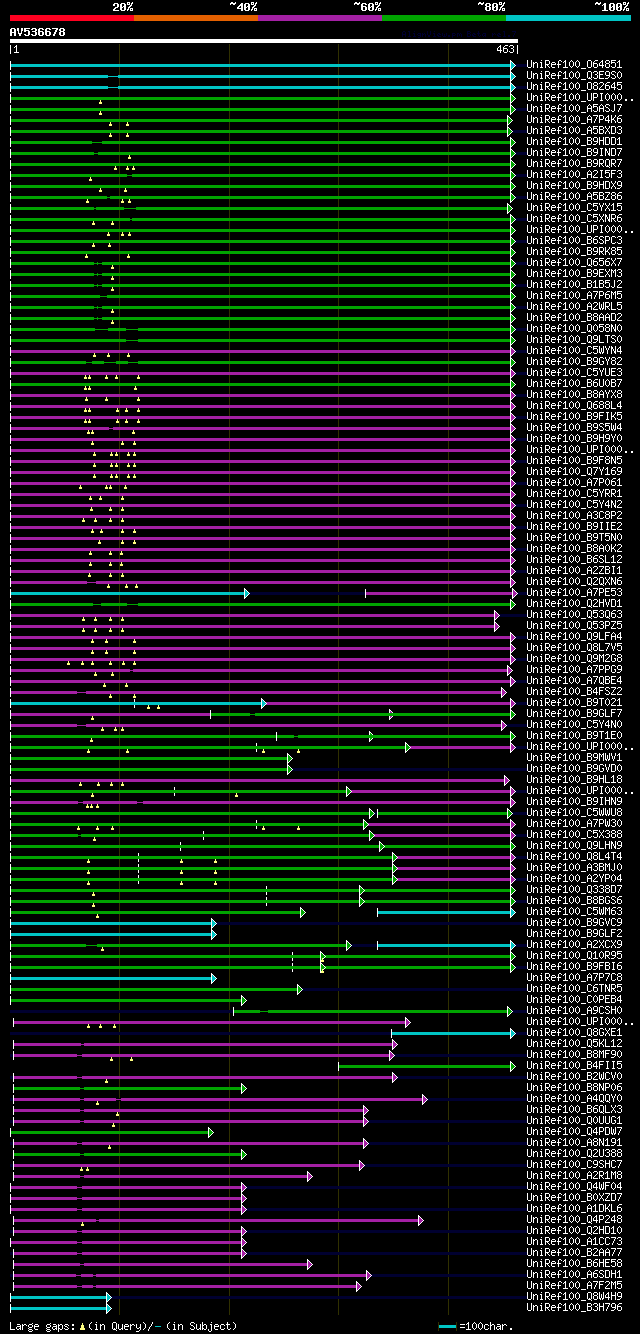Screen dimensions: 640x1334
Task: Go to UniRef100_B9MWV1 entry
Action: (x=575, y=757)
